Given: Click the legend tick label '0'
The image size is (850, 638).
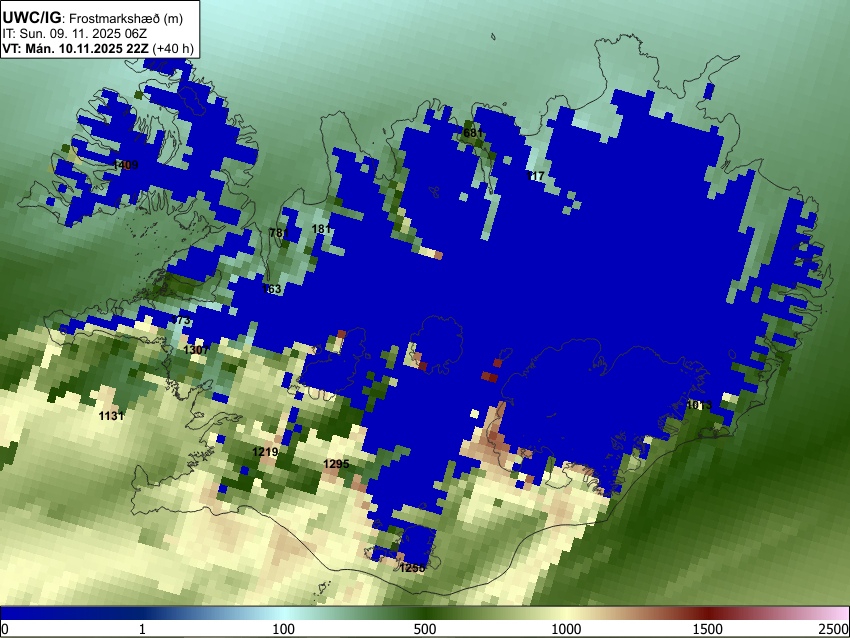Looking at the screenshot, I should tap(5, 629).
